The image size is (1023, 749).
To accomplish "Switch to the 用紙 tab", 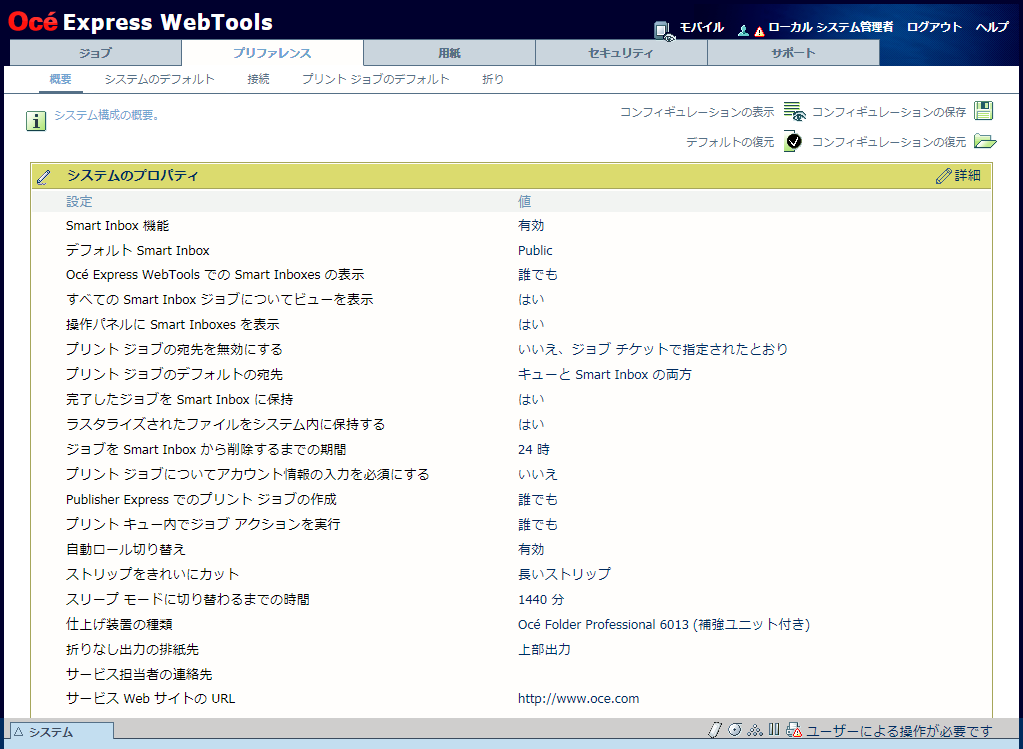I will [x=450, y=53].
